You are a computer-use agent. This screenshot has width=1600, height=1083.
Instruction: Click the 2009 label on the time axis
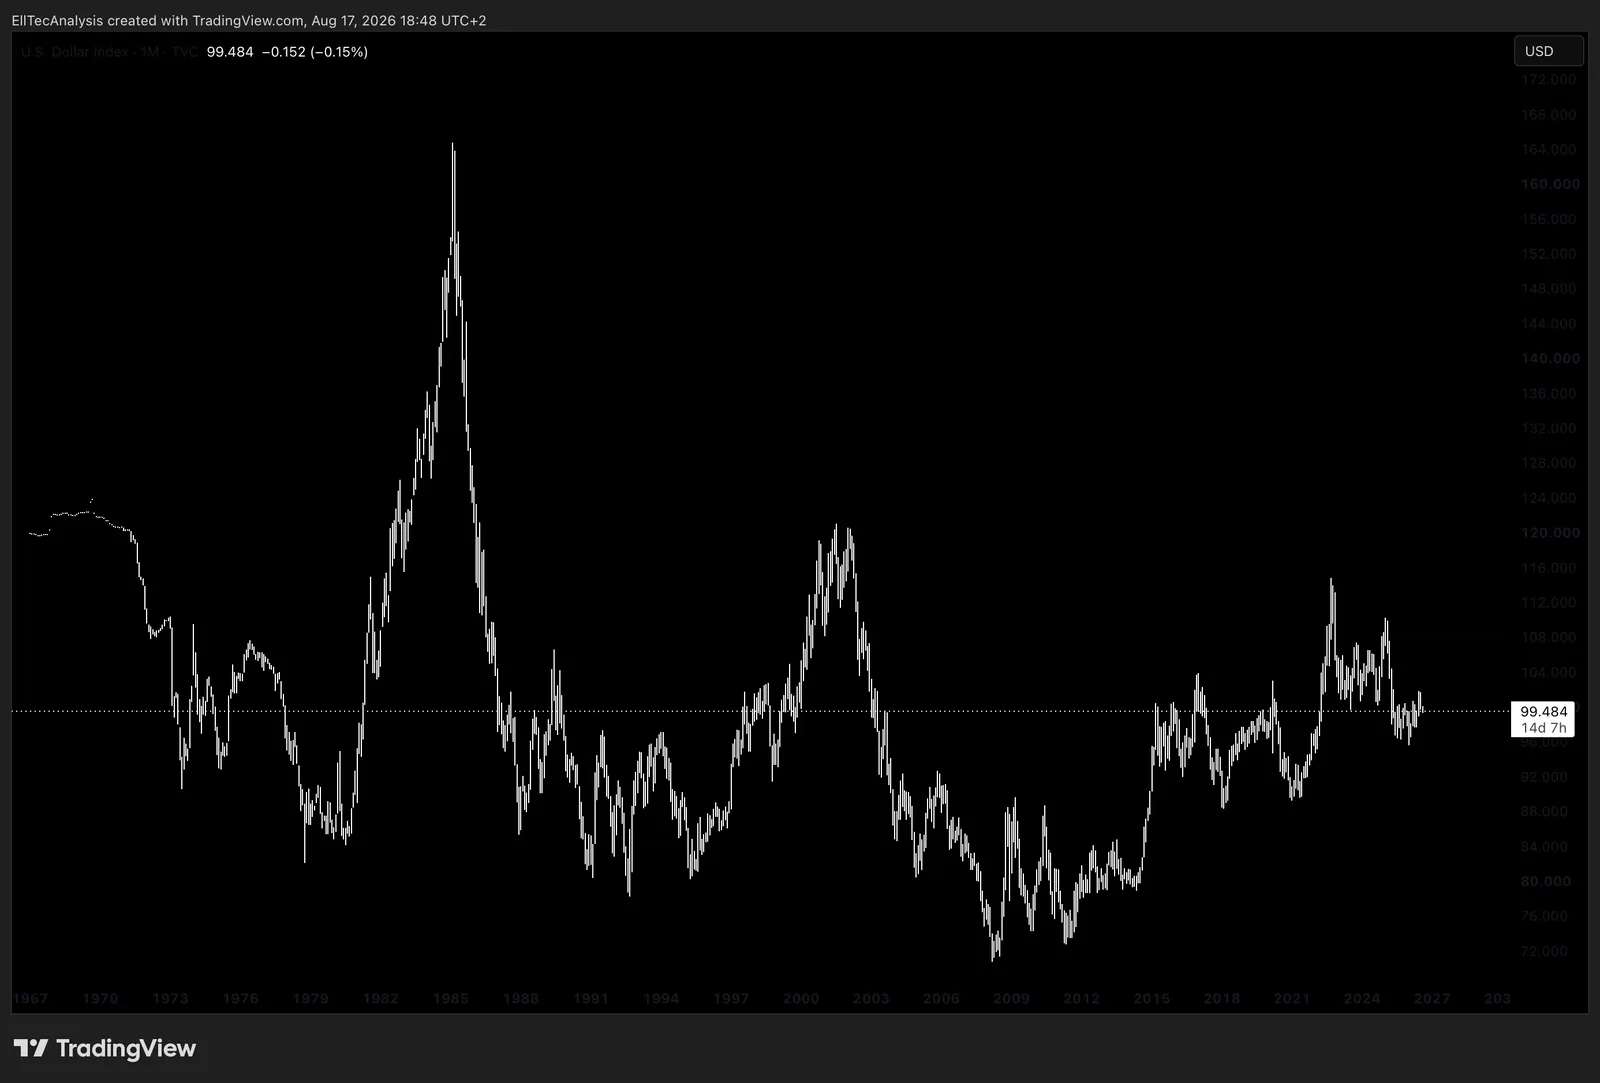coord(1011,998)
